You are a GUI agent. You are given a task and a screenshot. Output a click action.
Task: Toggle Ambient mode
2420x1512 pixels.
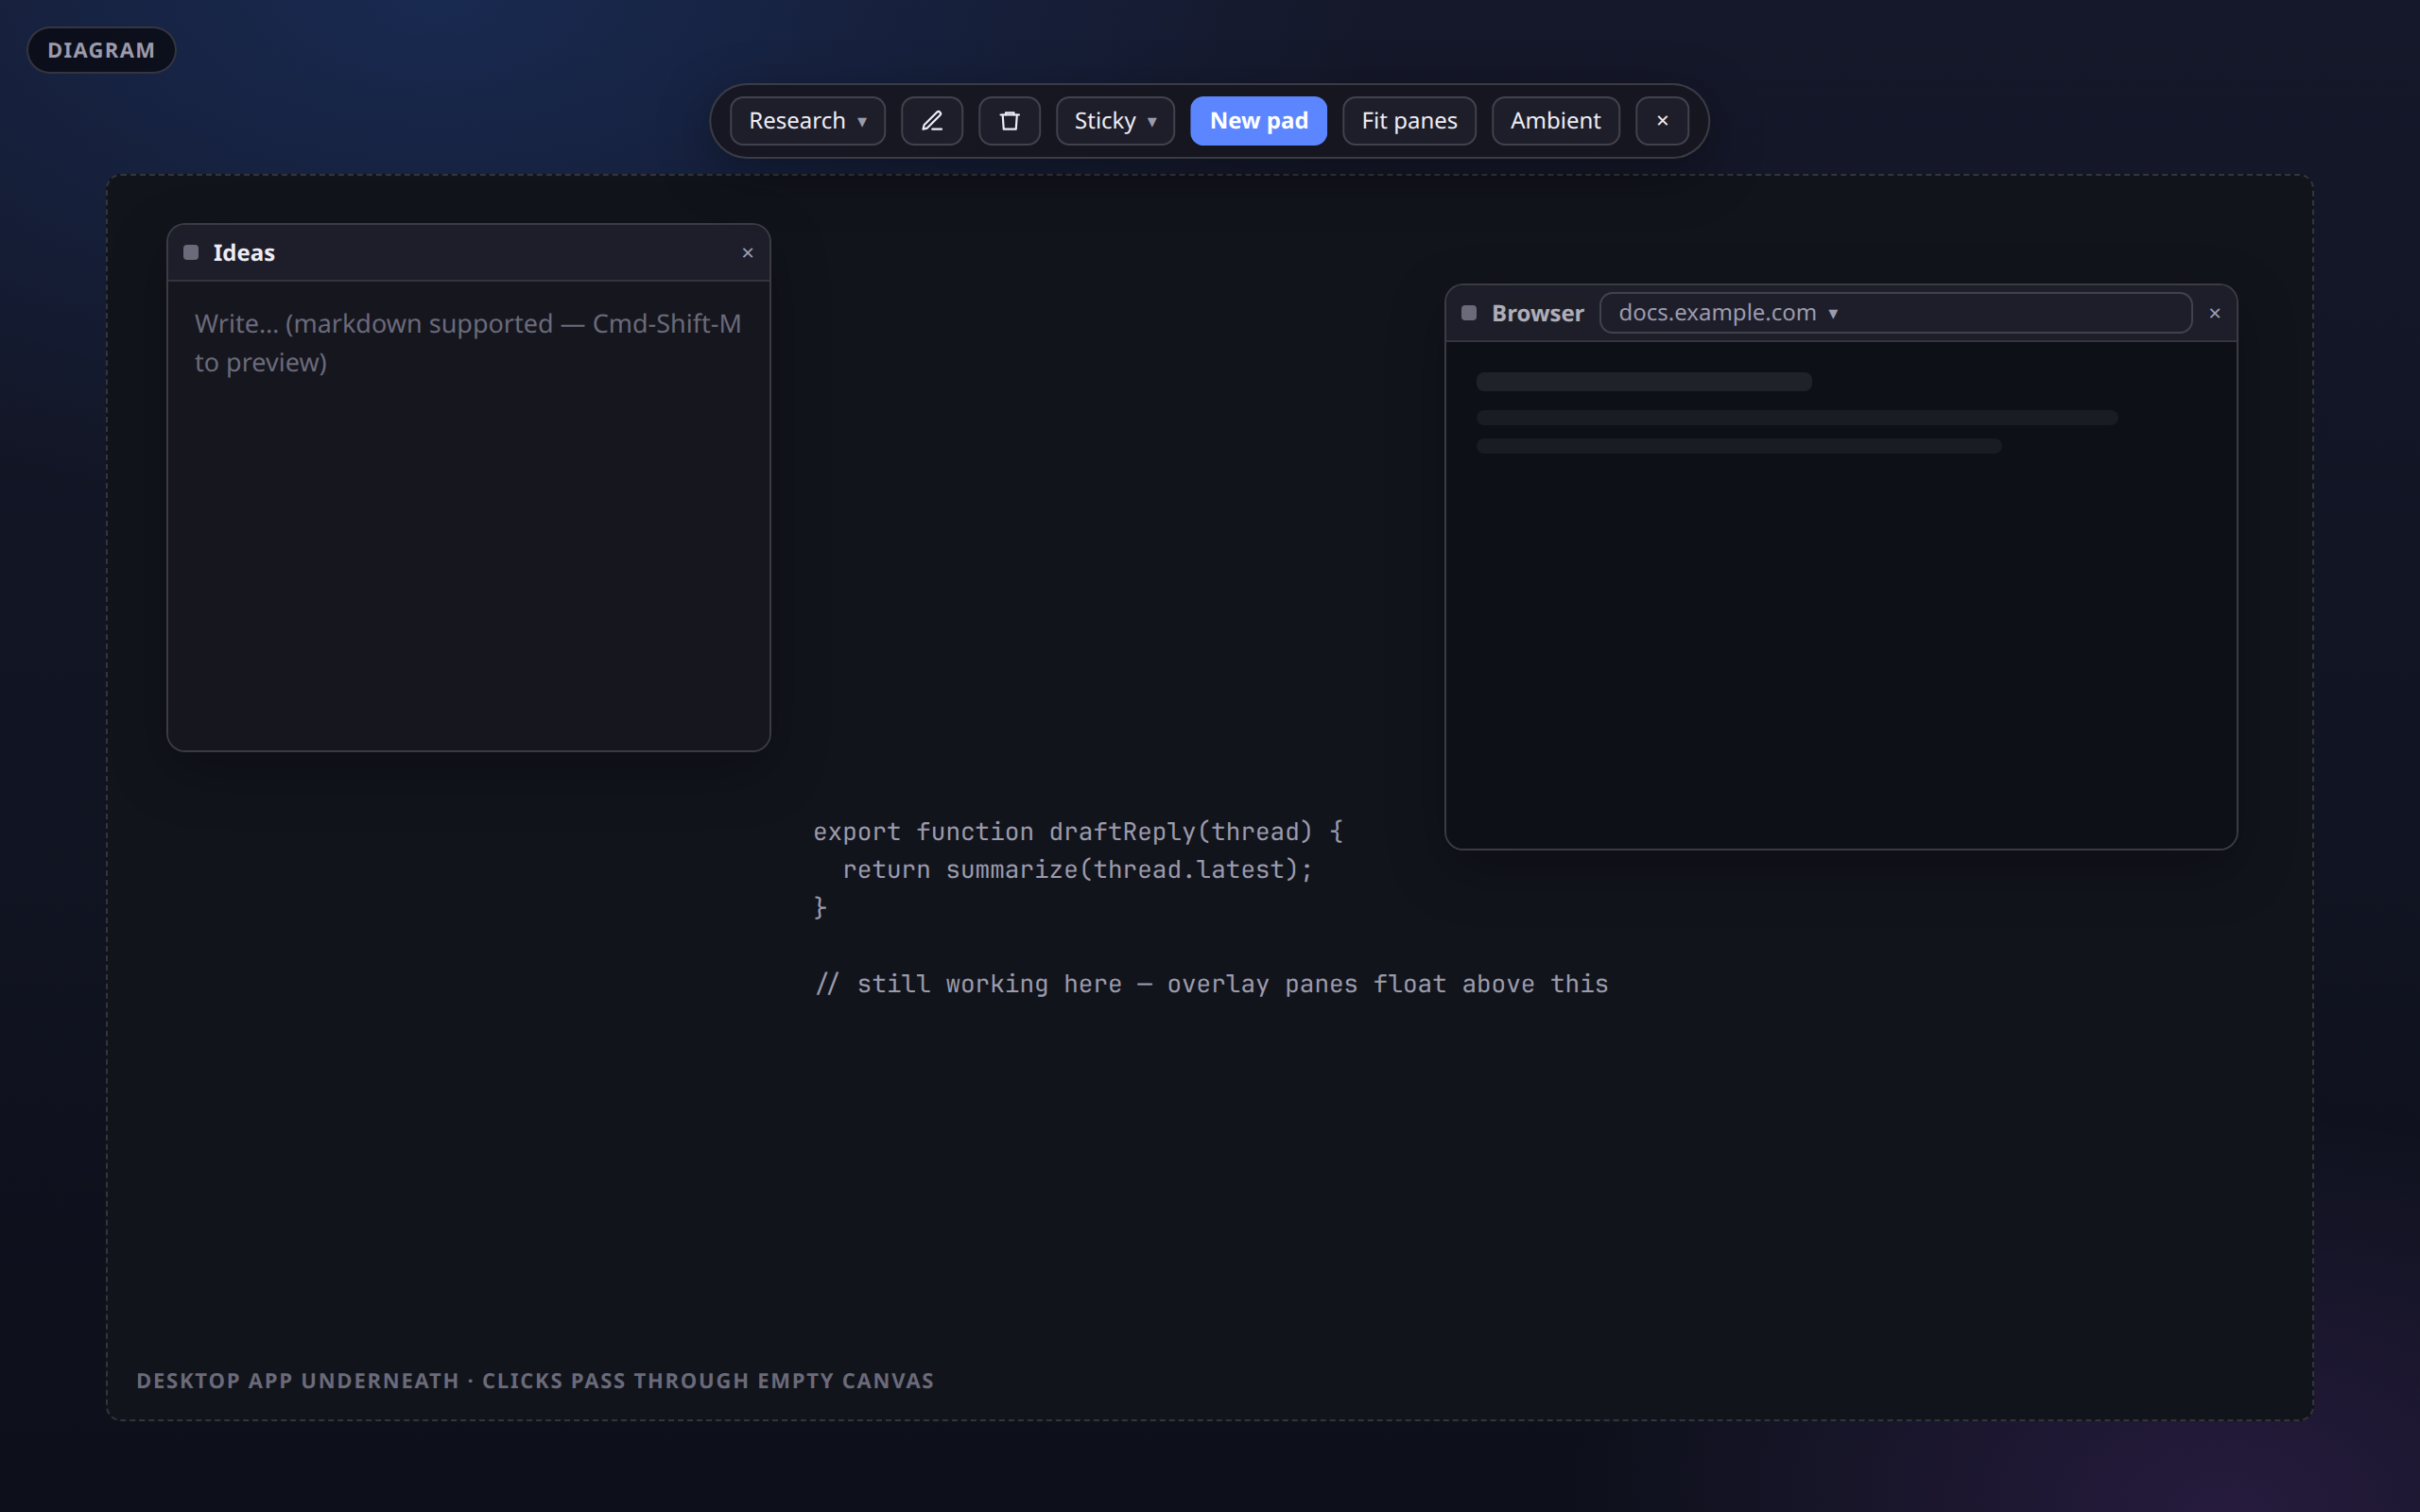point(1555,121)
